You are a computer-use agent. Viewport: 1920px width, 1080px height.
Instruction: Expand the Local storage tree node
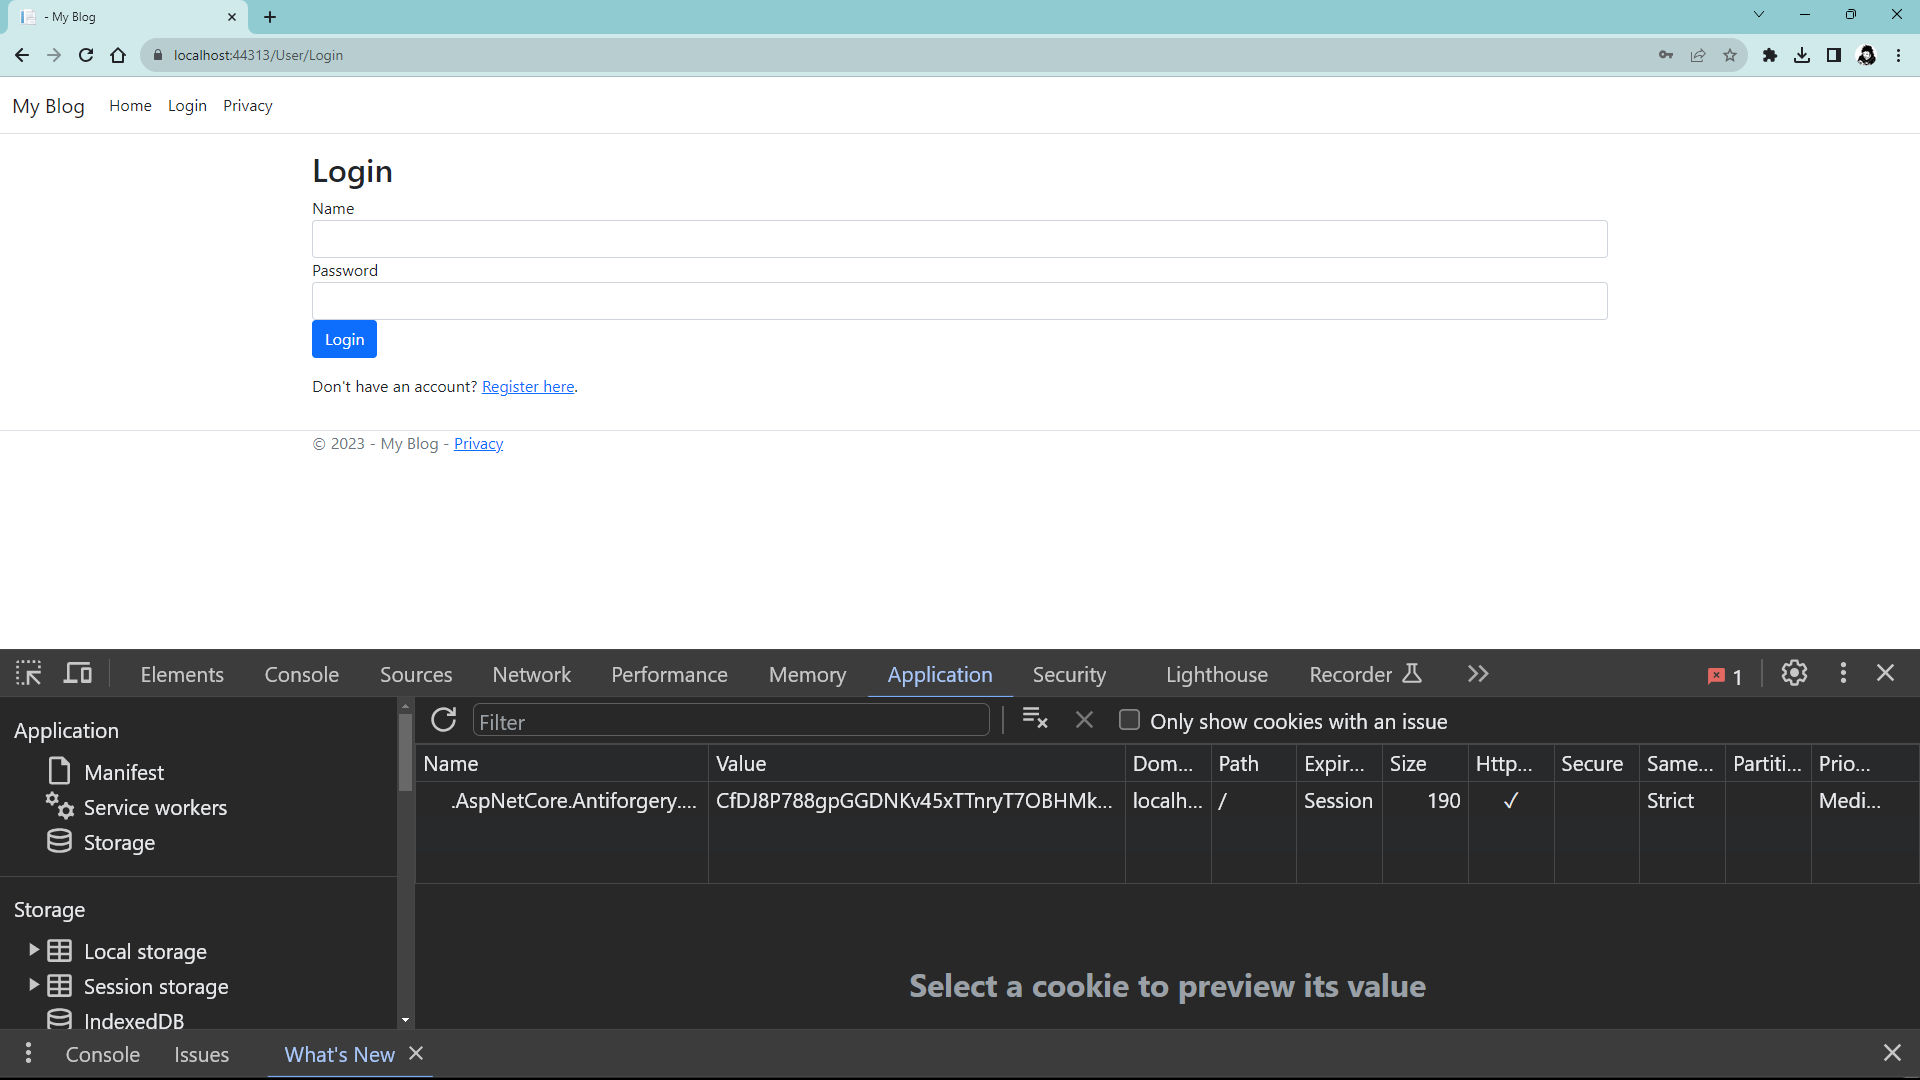pos(34,950)
